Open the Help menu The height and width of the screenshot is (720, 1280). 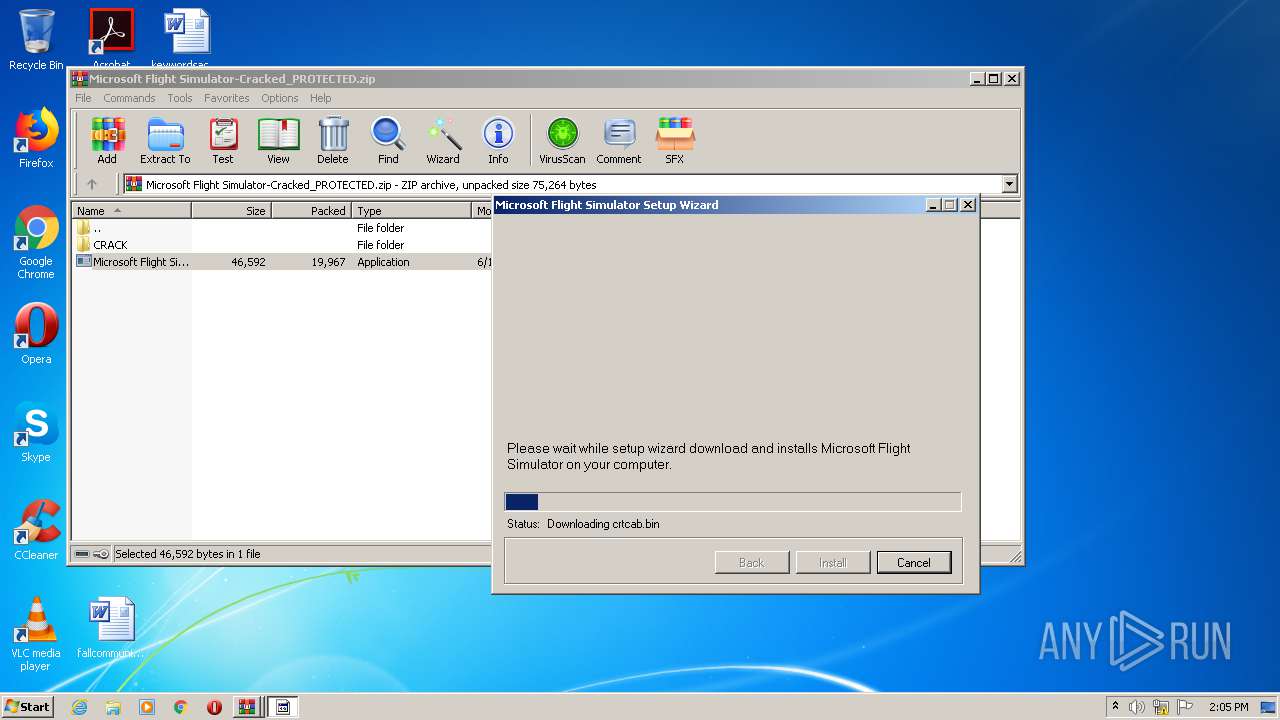(x=320, y=98)
